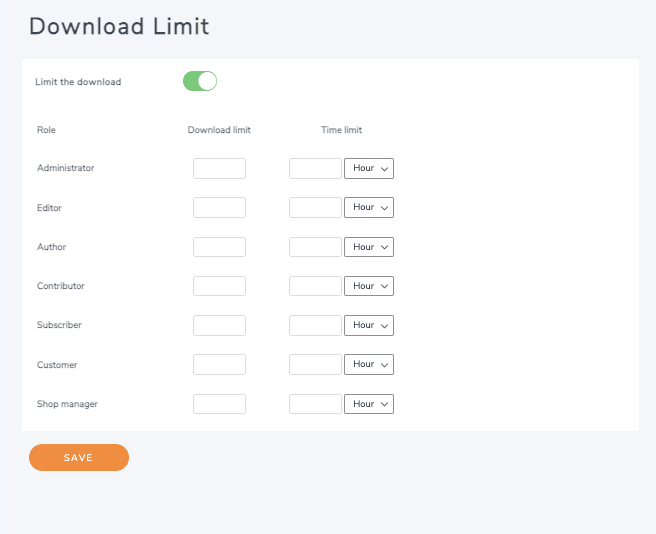Open Shop manager time unit dropdown
This screenshot has width=656, height=534.
[369, 404]
